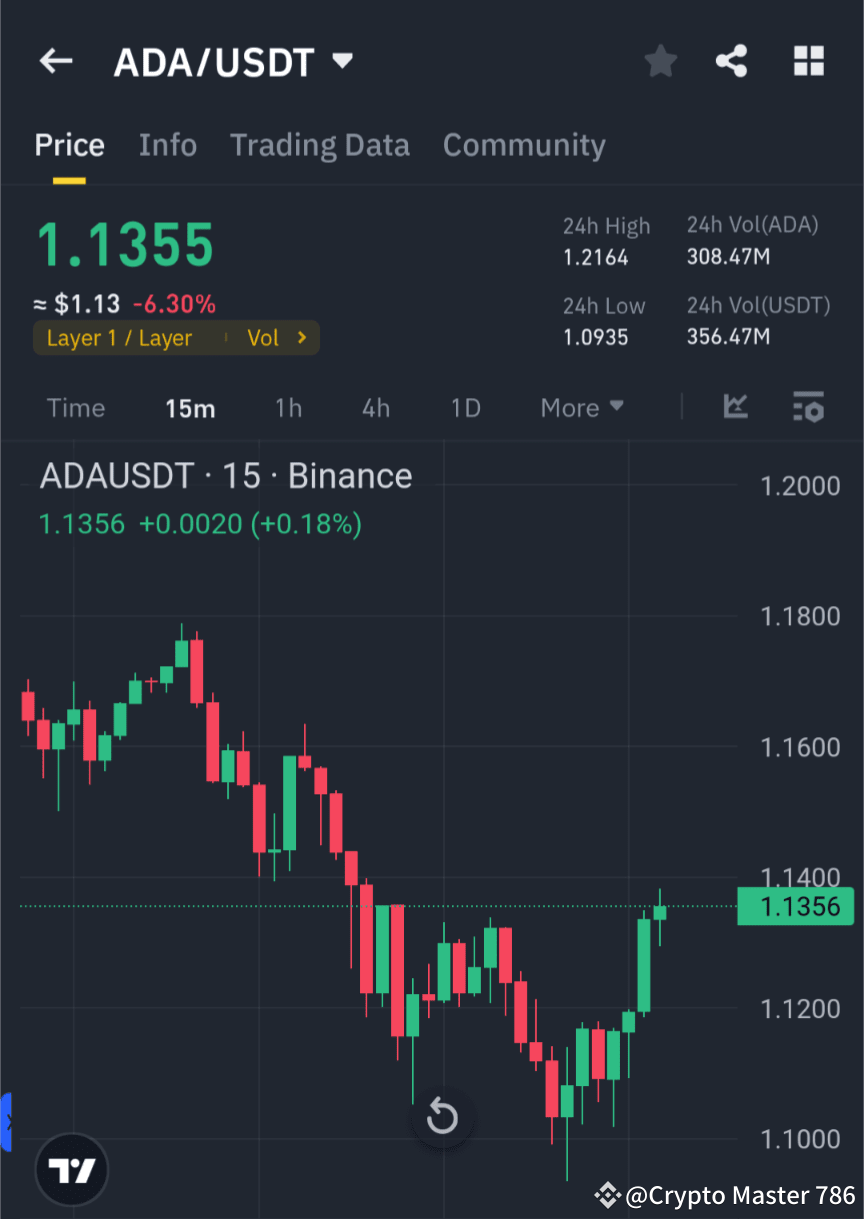The height and width of the screenshot is (1219, 864).
Task: Open the share options icon
Action: 732,61
